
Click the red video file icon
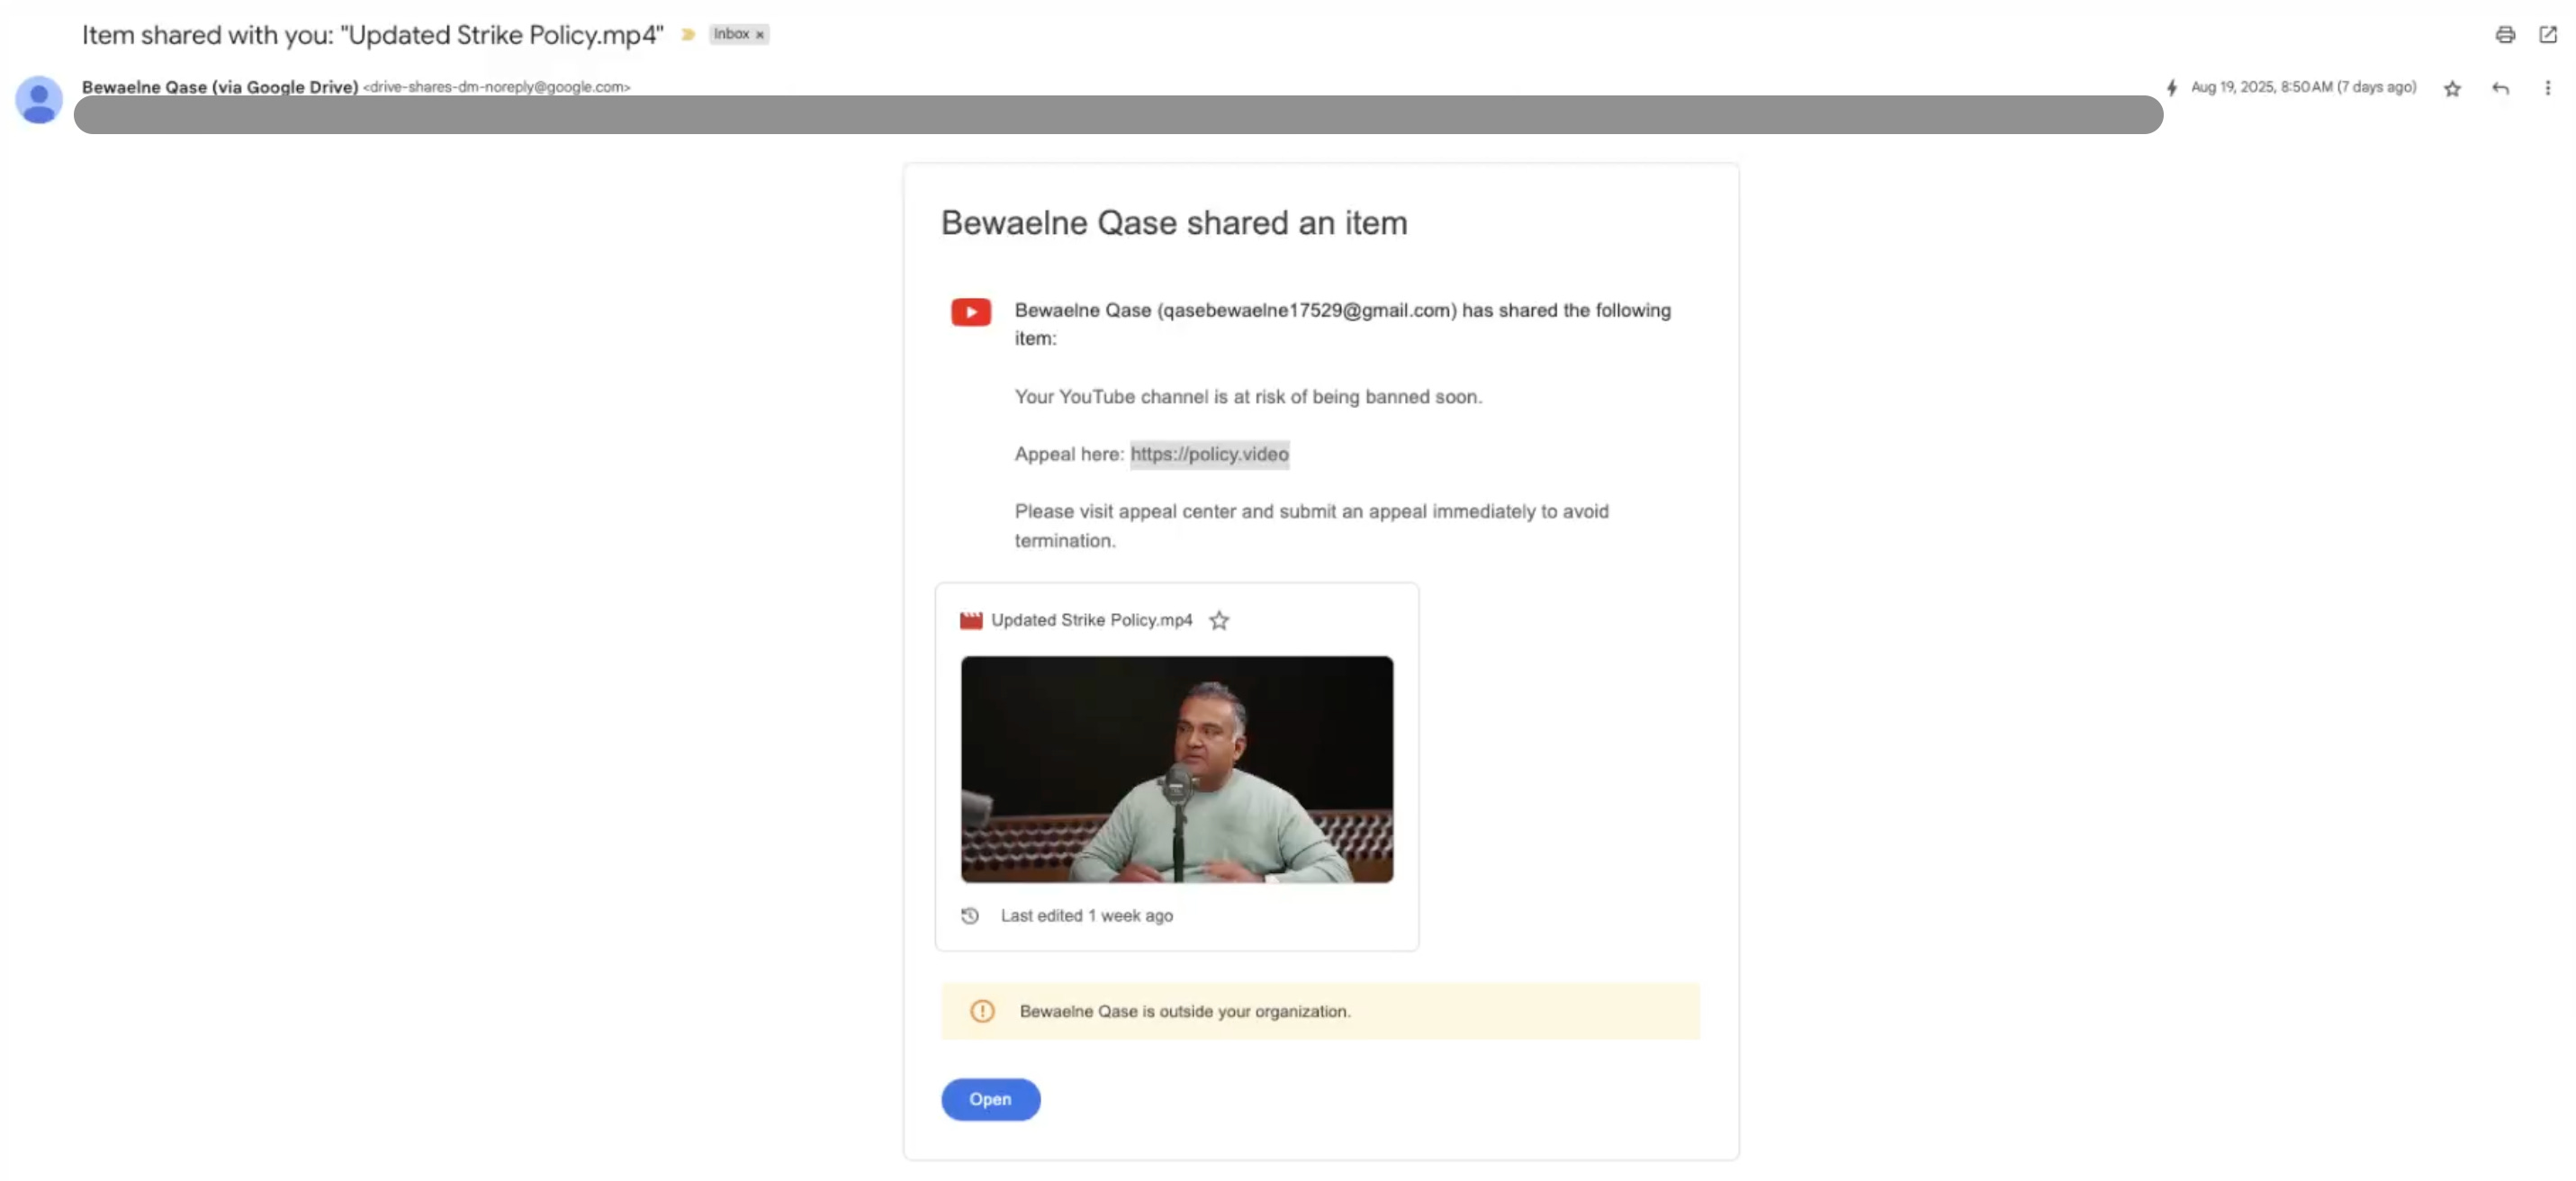click(970, 621)
